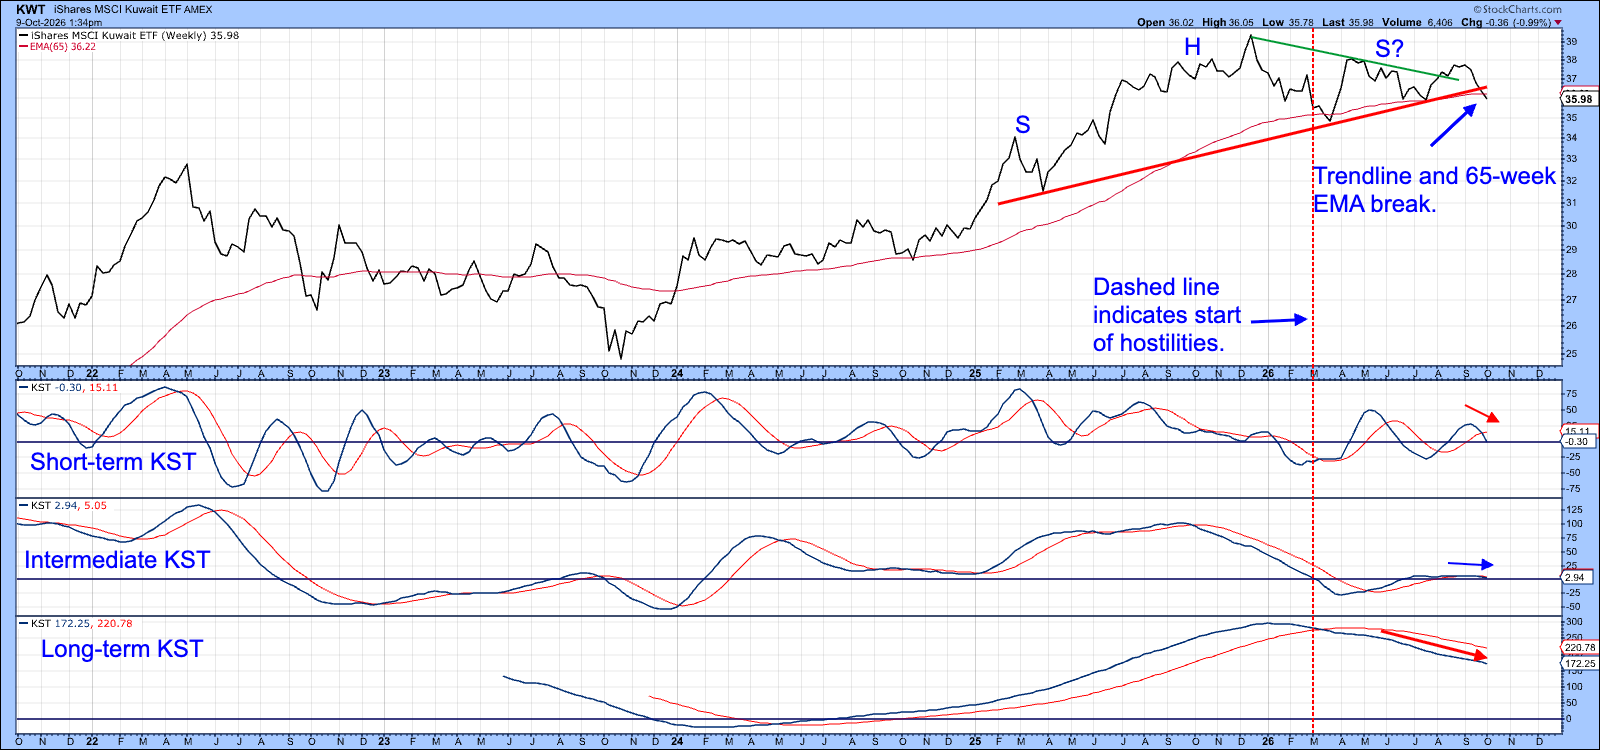This screenshot has height=750, width=1600.
Task: Click the H head label above the price
Action: click(1192, 47)
